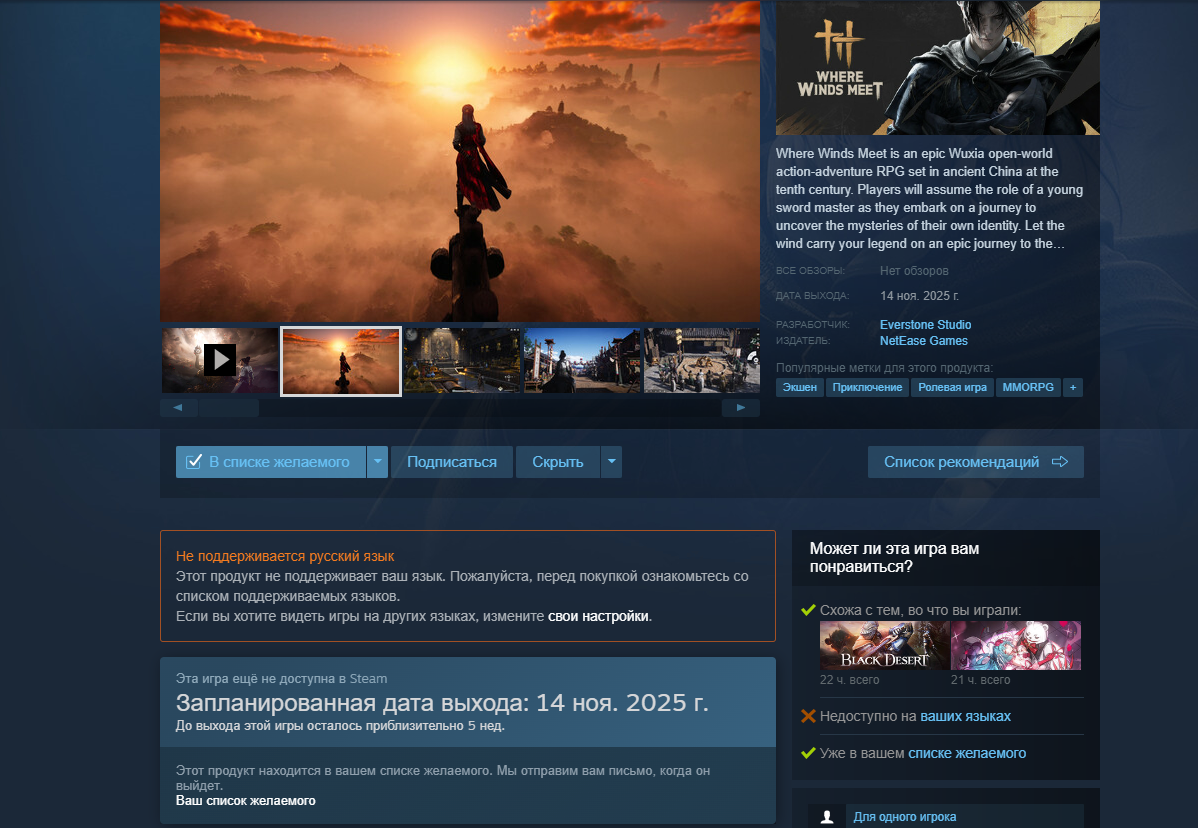The image size is (1198, 828).
Task: Click the '21 ч. всего' playtime text
Action: [x=980, y=680]
